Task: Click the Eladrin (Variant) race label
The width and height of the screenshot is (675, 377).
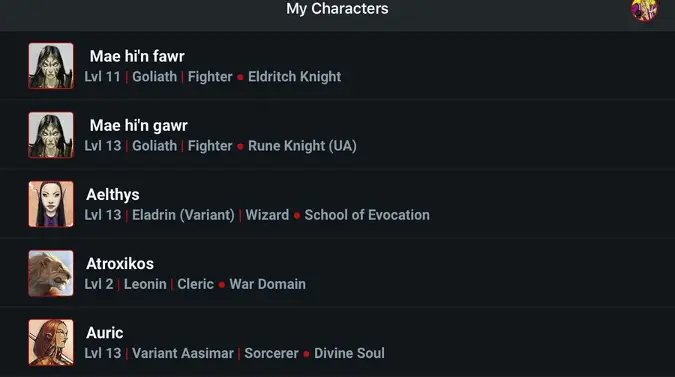Action: [x=183, y=215]
